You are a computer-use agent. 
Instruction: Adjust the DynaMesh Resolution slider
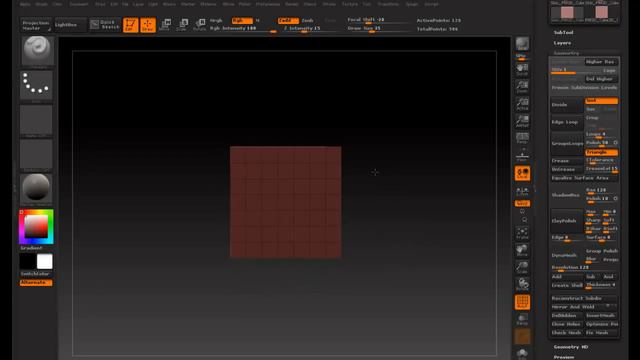click(584, 268)
